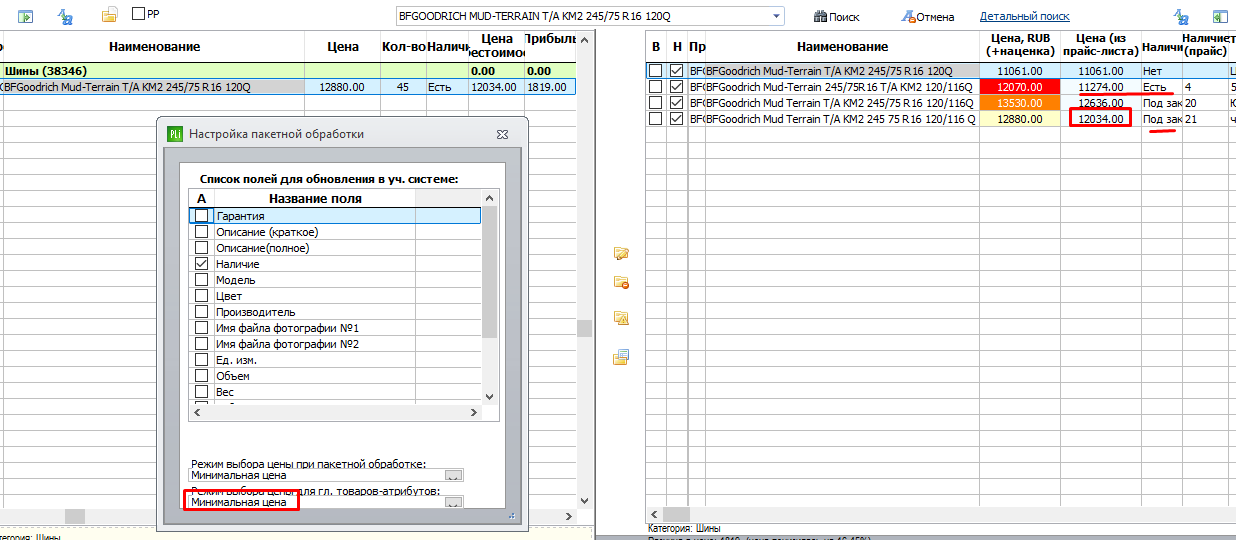
Task: Click the Цена (из прайс-листа) column header
Action: 1100,44
